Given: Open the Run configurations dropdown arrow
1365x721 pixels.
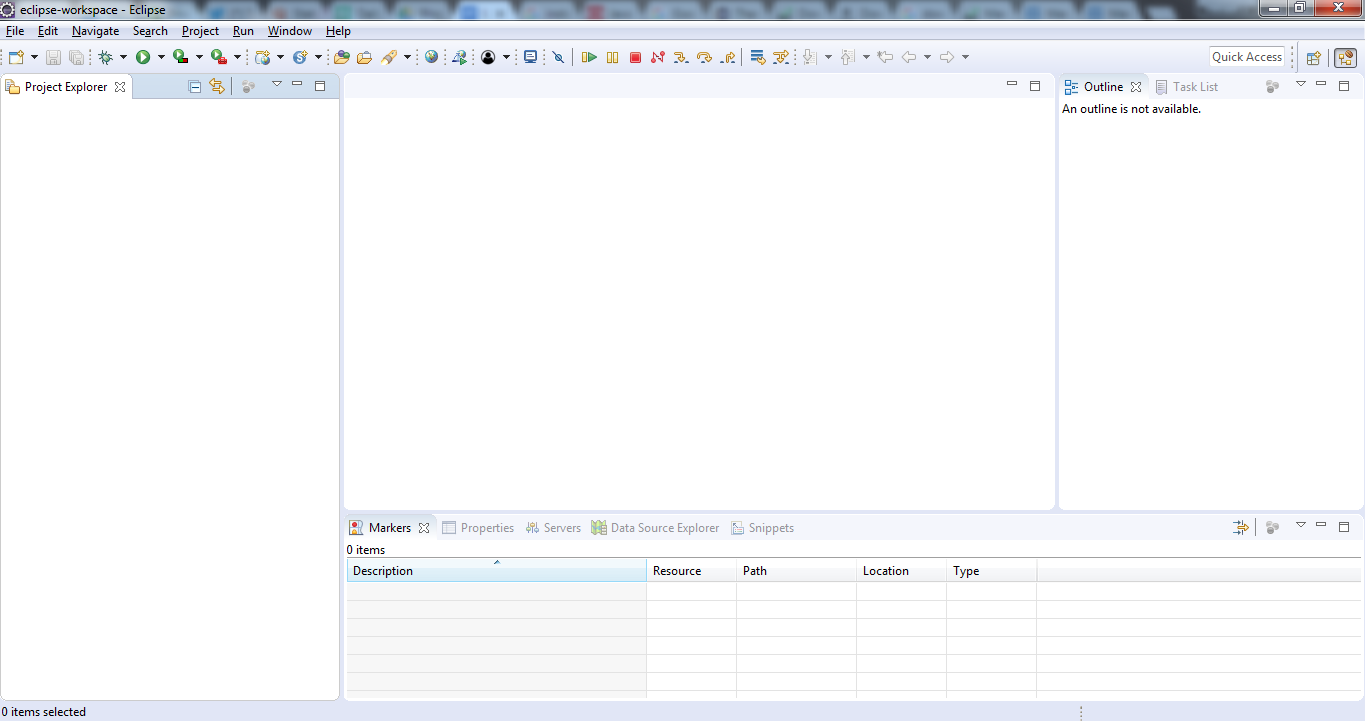Looking at the screenshot, I should click(162, 56).
